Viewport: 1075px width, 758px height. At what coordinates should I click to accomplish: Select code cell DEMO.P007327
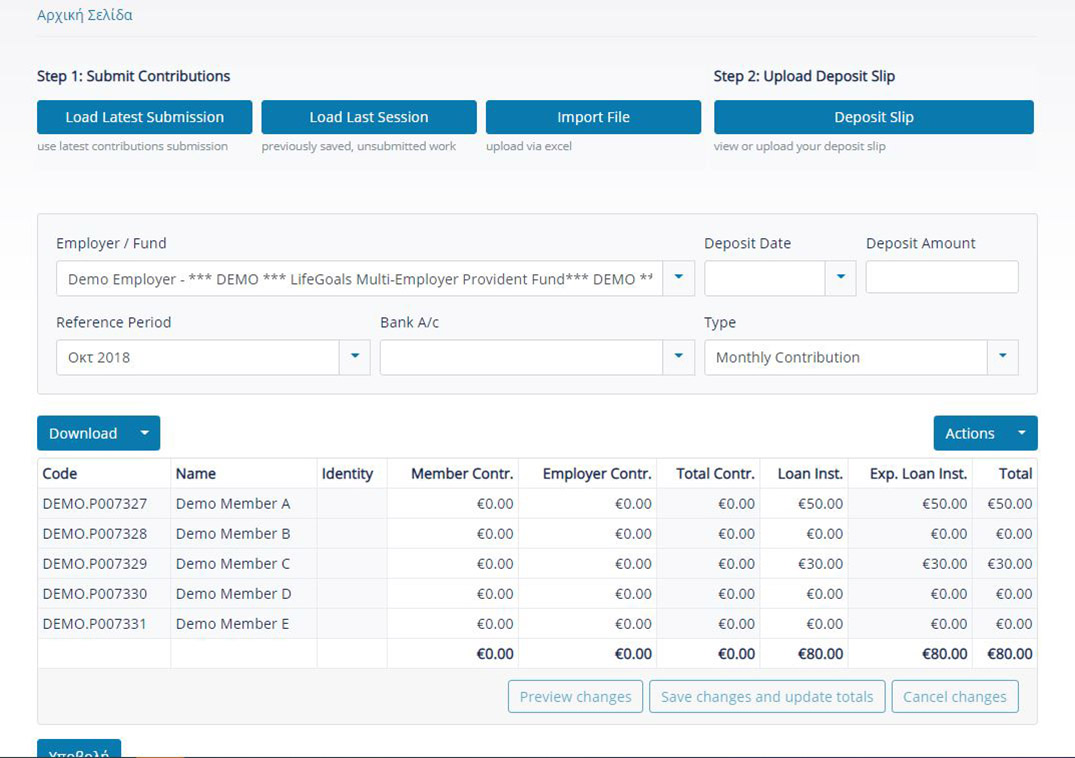pyautogui.click(x=104, y=504)
